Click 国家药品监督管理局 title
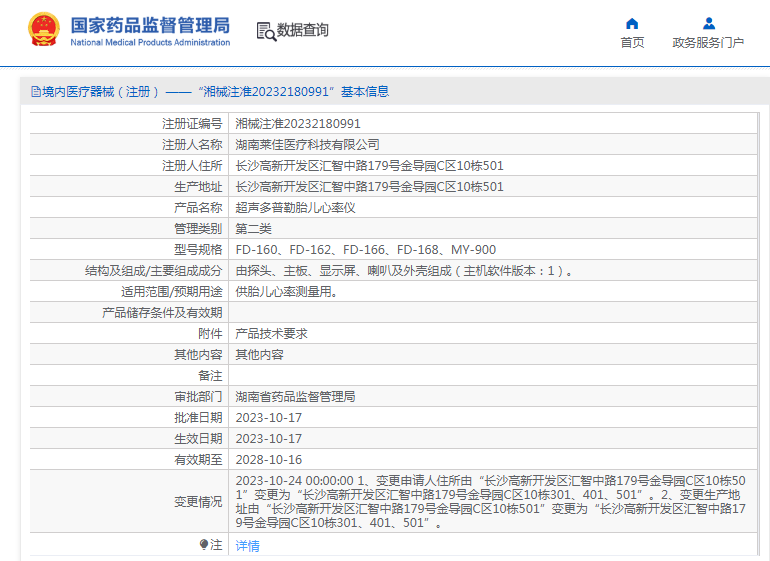 click(x=150, y=25)
